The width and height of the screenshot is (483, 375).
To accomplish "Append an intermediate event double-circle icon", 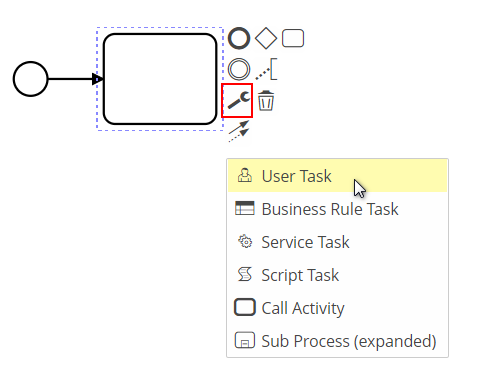I will (x=239, y=69).
